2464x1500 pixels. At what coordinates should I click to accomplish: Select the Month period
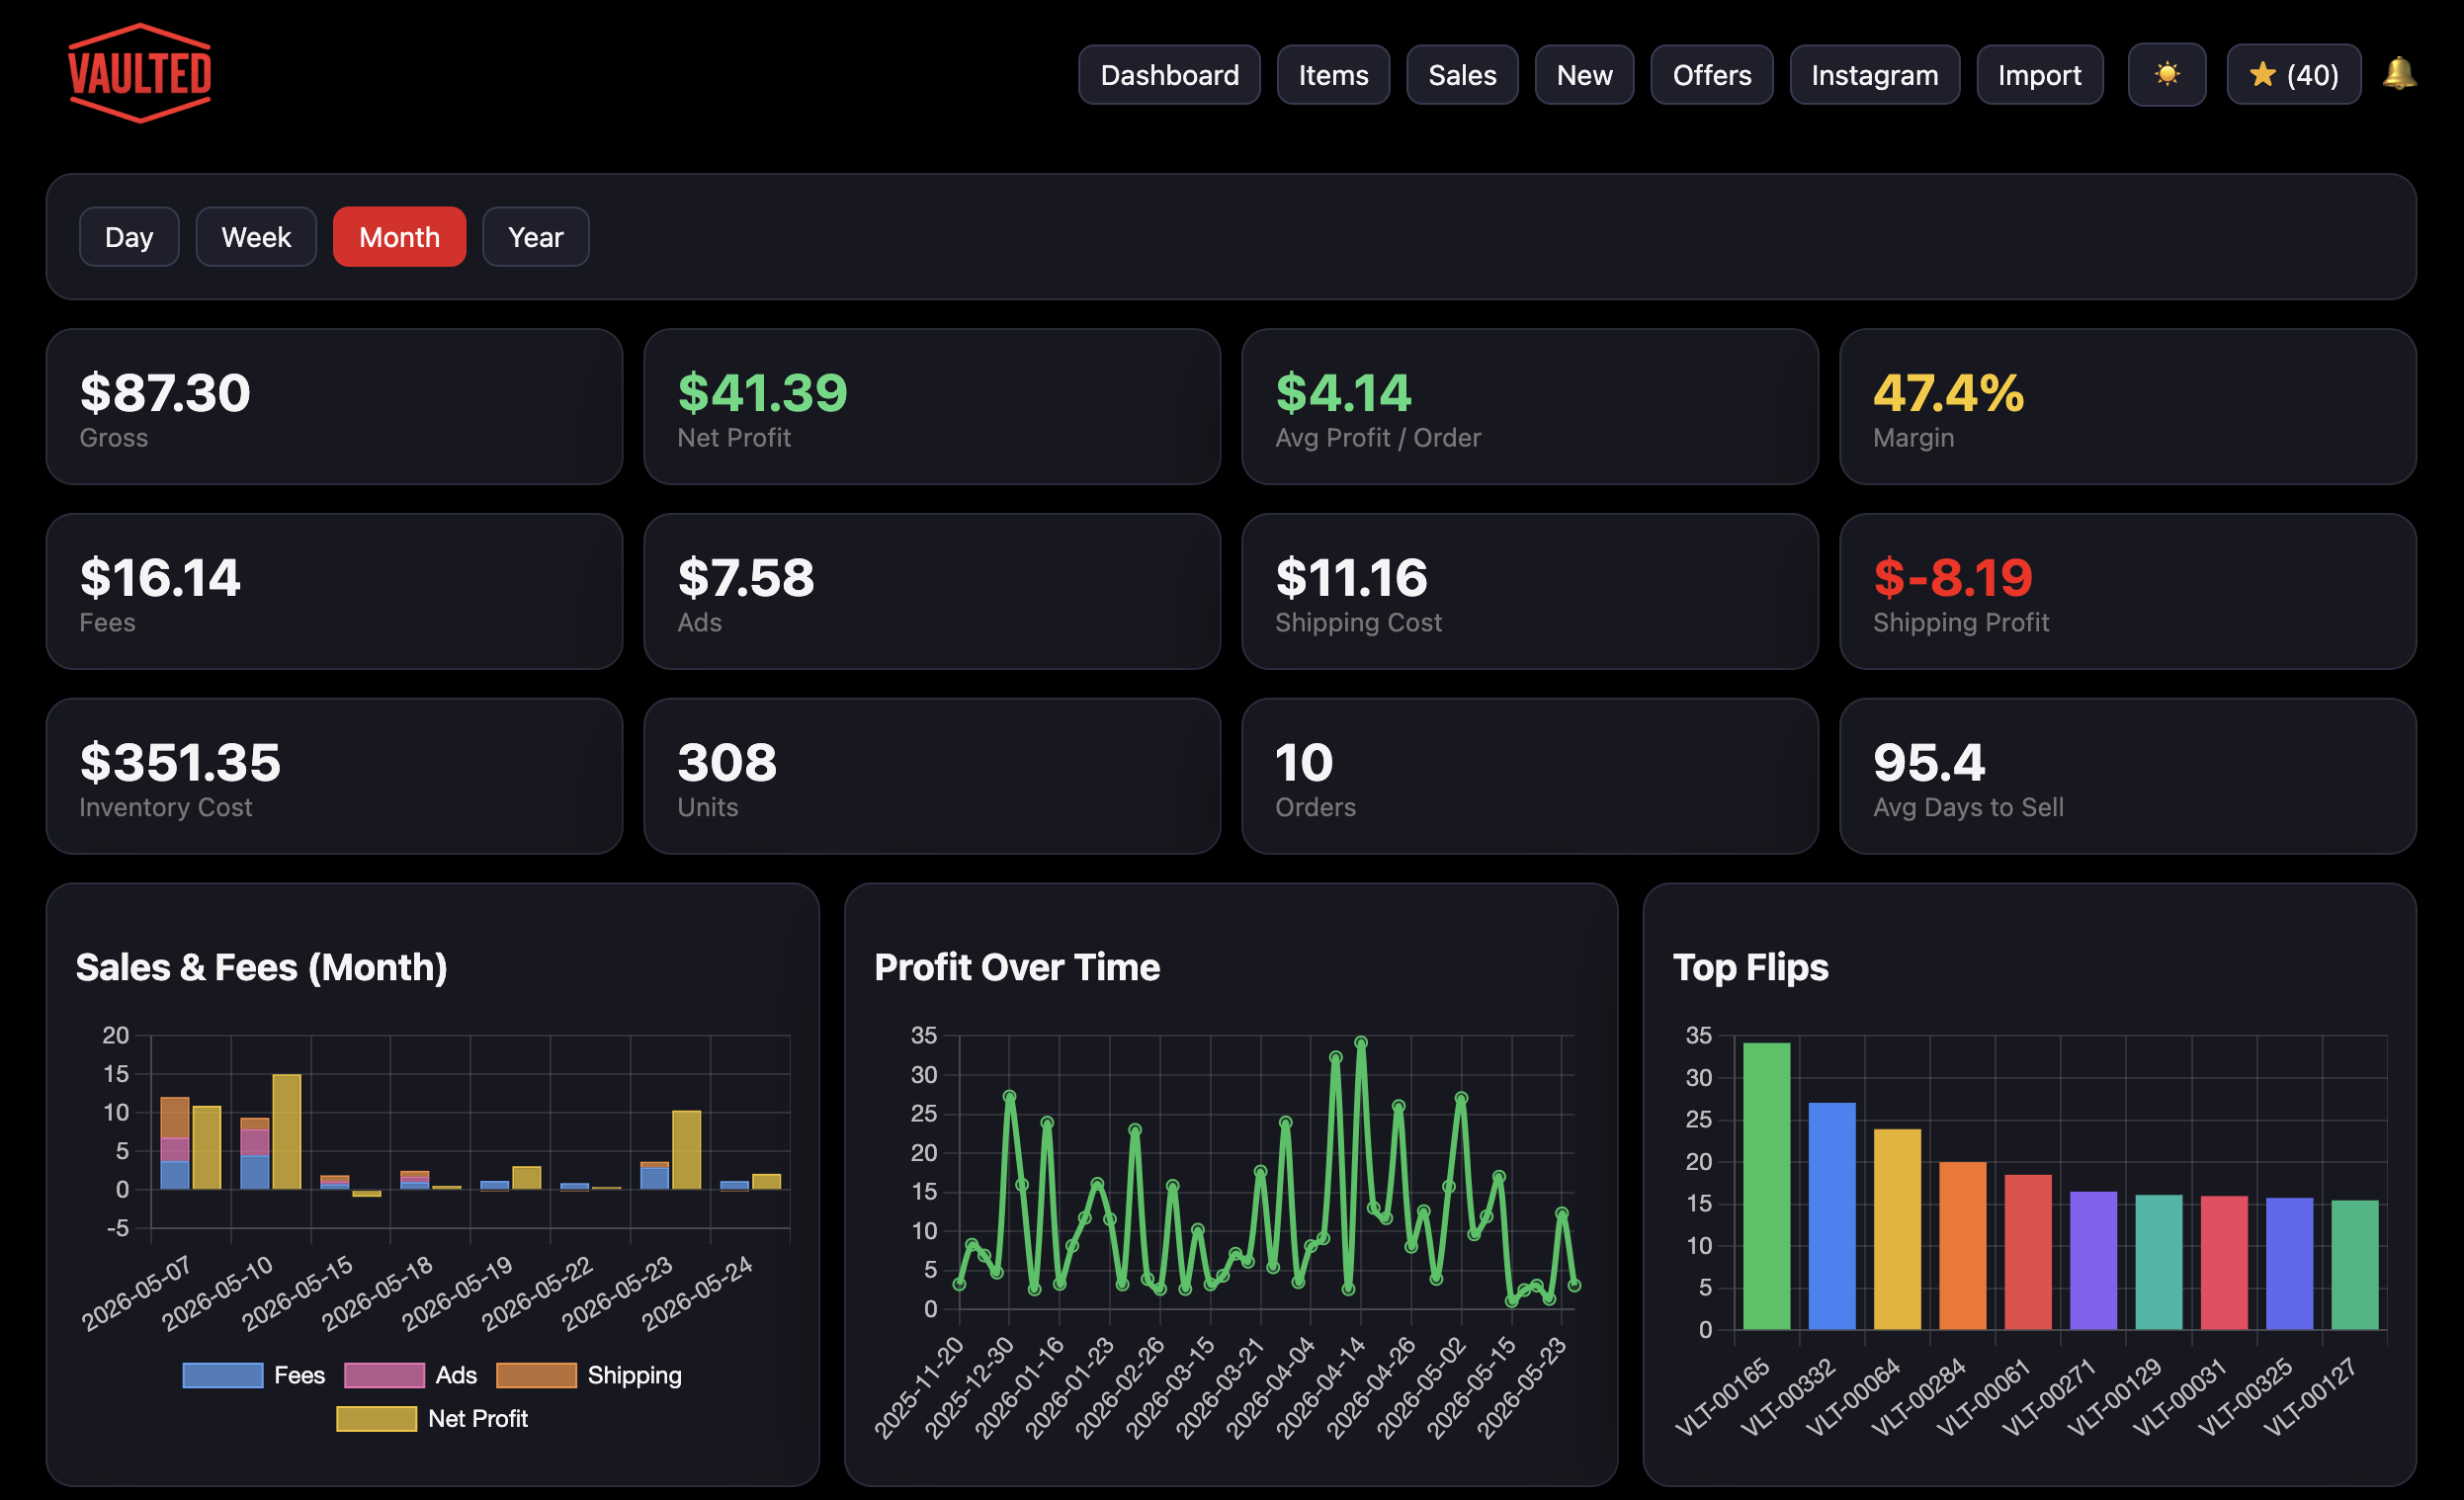399,237
